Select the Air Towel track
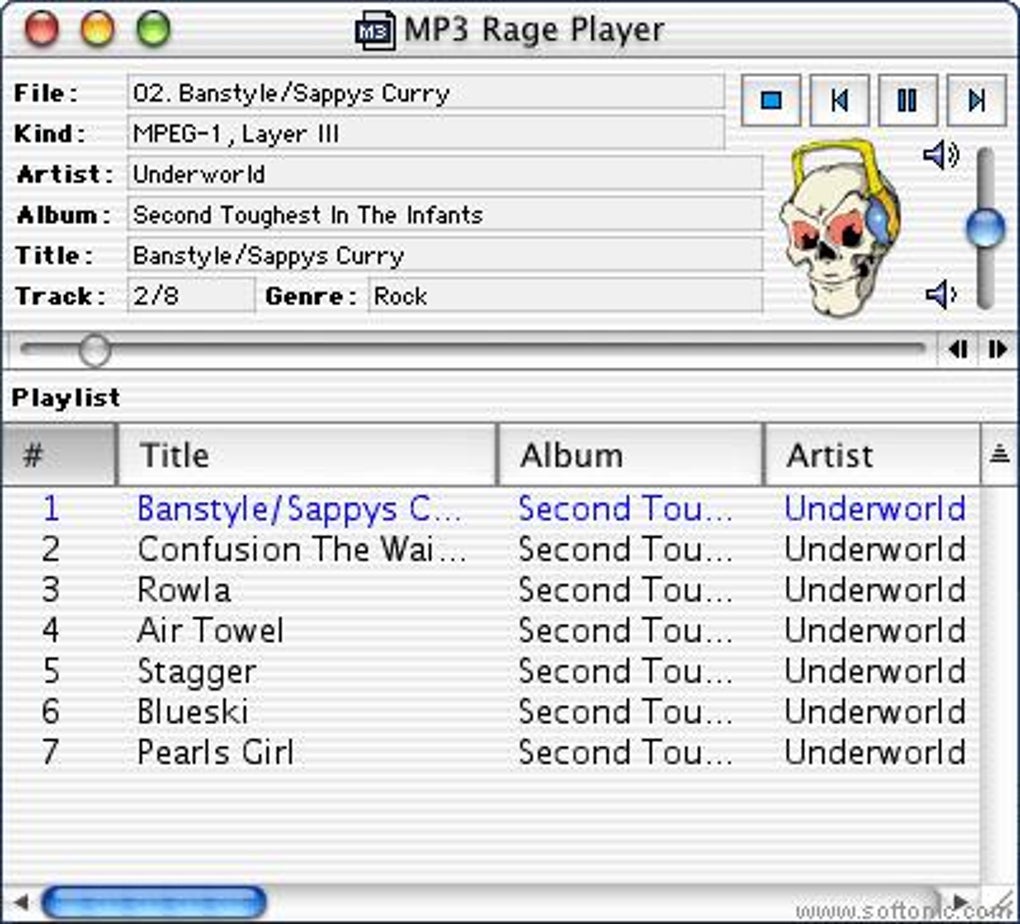The image size is (1020, 924). 491,631
